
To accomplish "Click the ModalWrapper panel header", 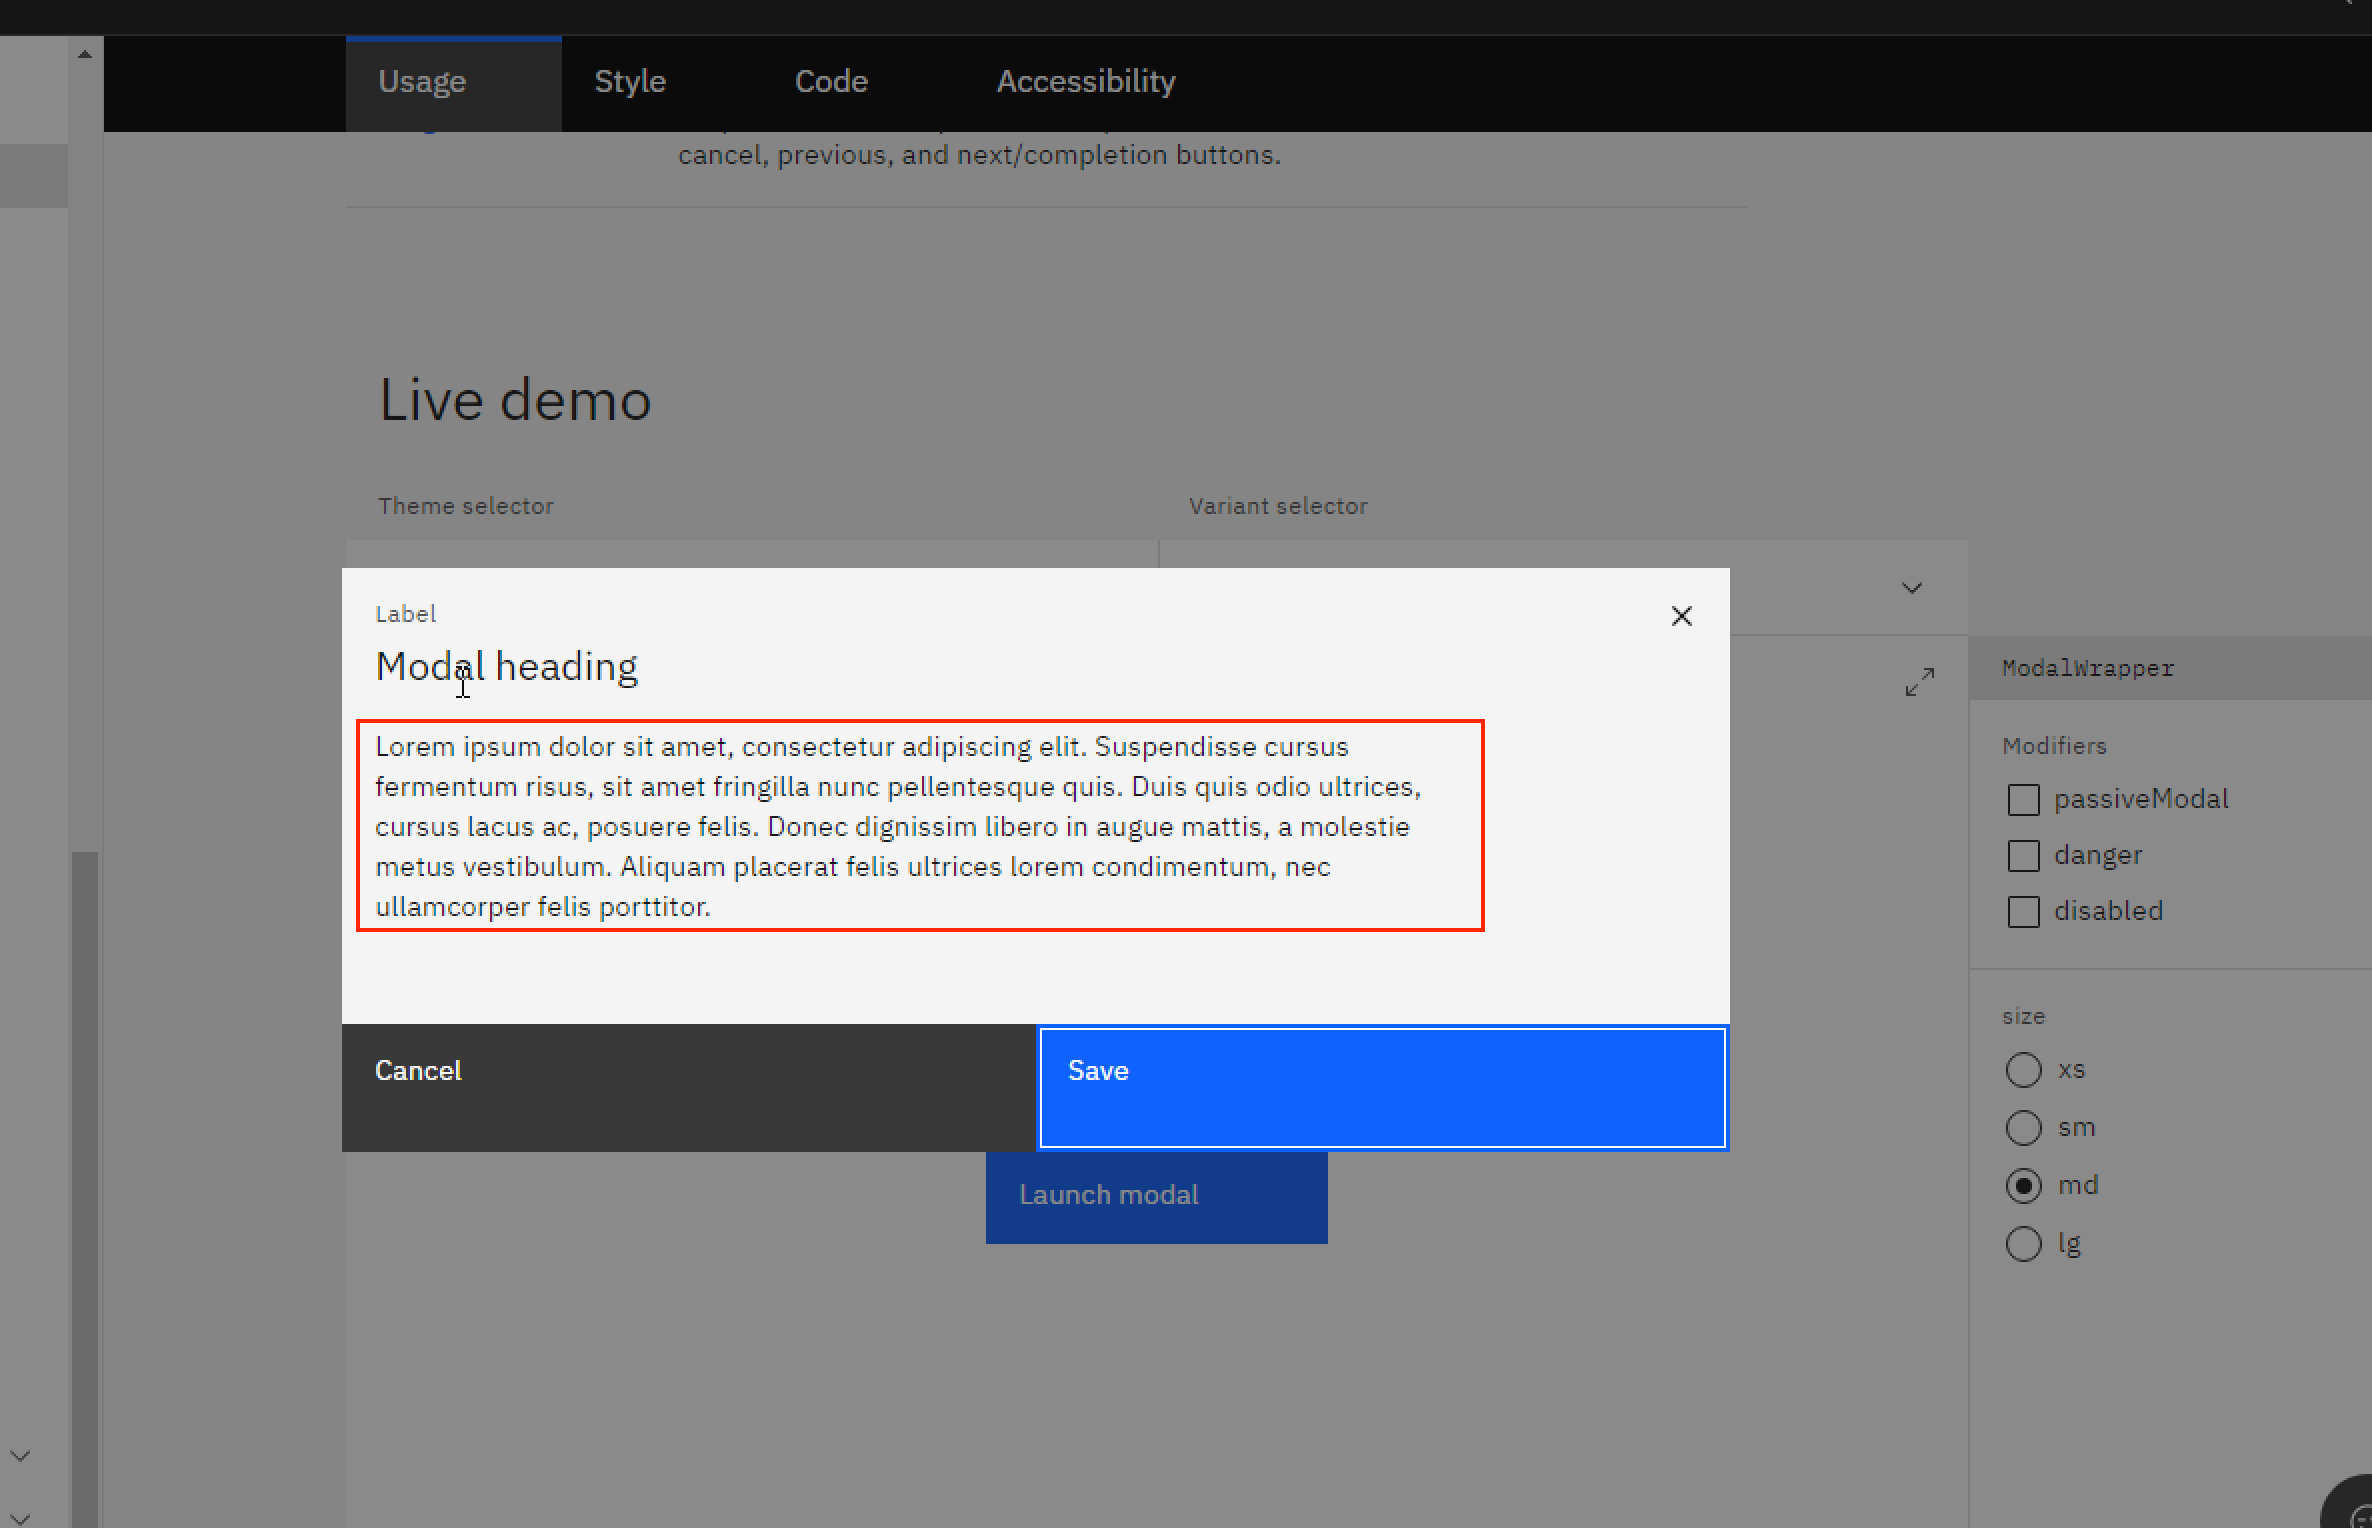I will coord(2170,668).
